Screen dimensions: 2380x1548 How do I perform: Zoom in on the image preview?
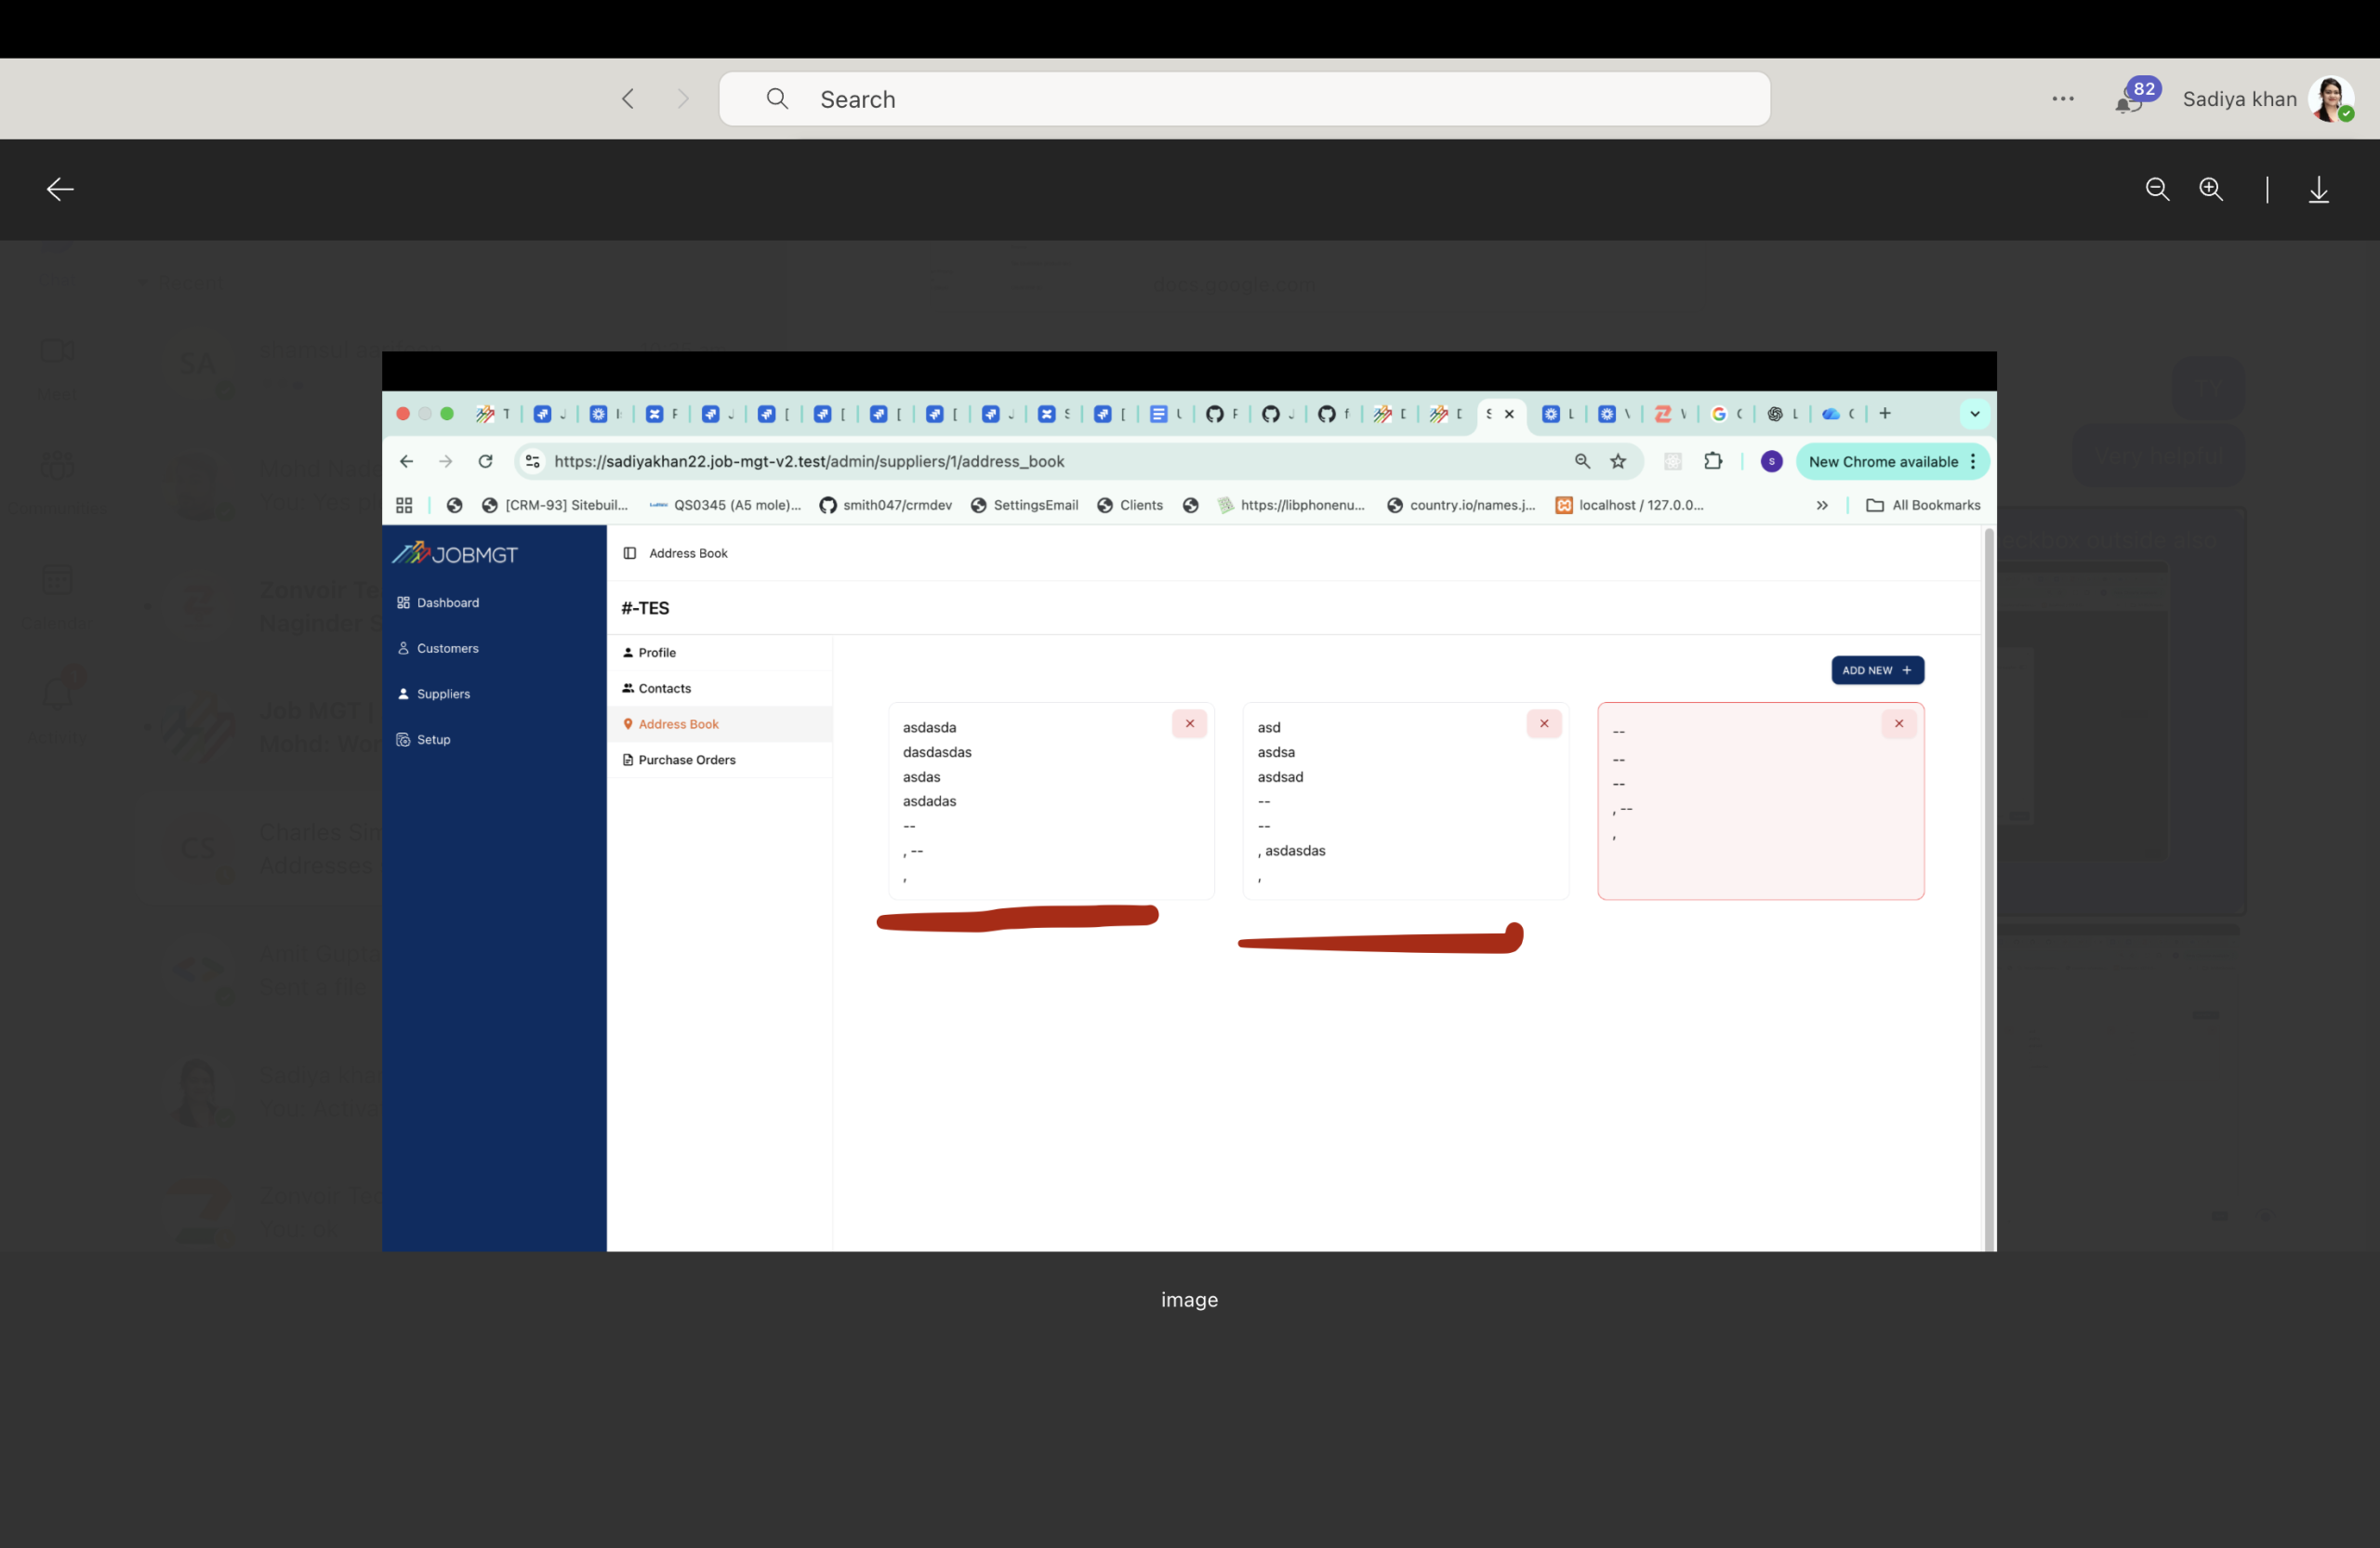point(2211,189)
